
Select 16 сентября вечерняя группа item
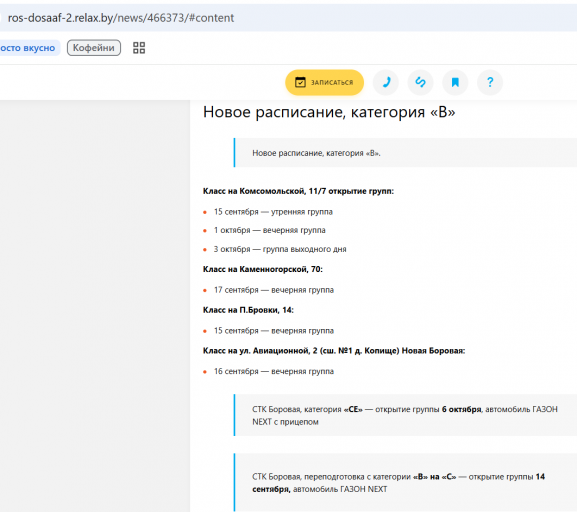point(274,371)
